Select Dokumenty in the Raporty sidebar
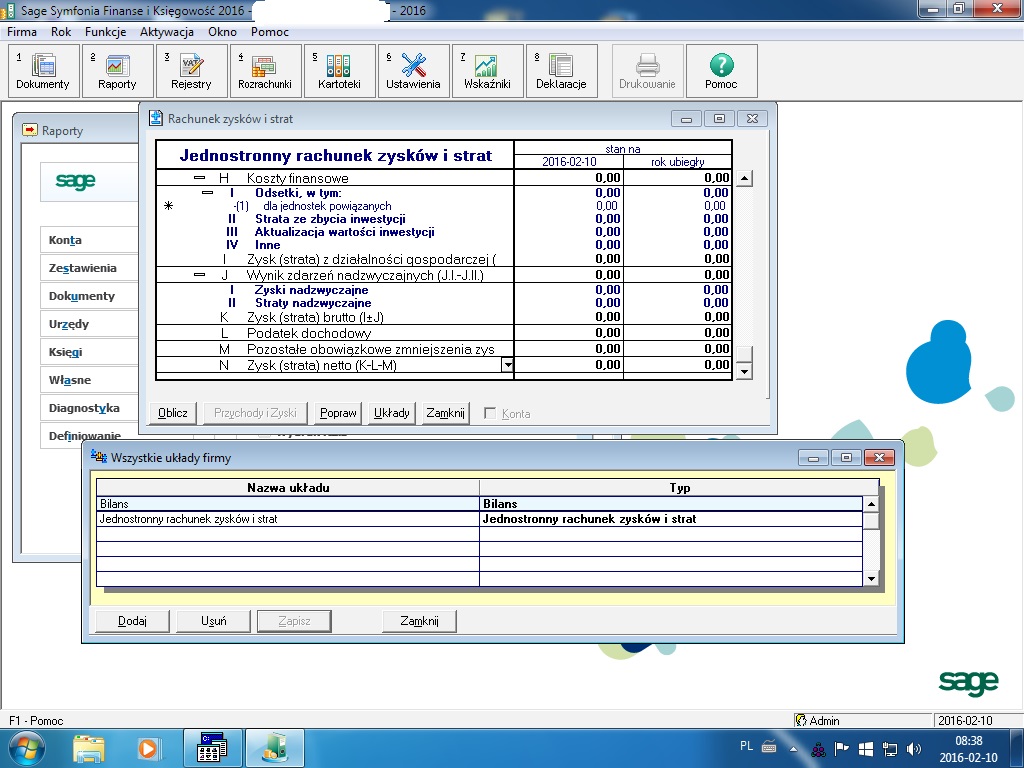 pyautogui.click(x=89, y=296)
